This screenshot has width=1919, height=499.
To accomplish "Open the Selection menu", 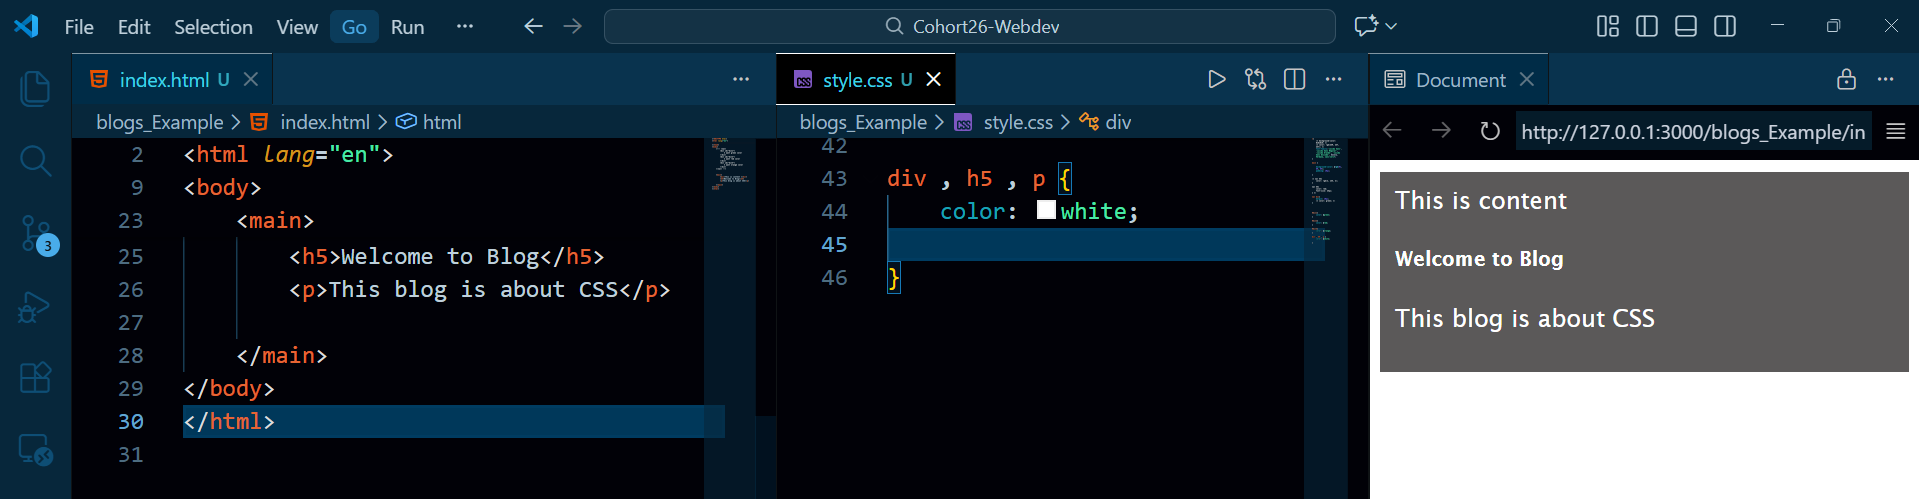I will pos(213,27).
